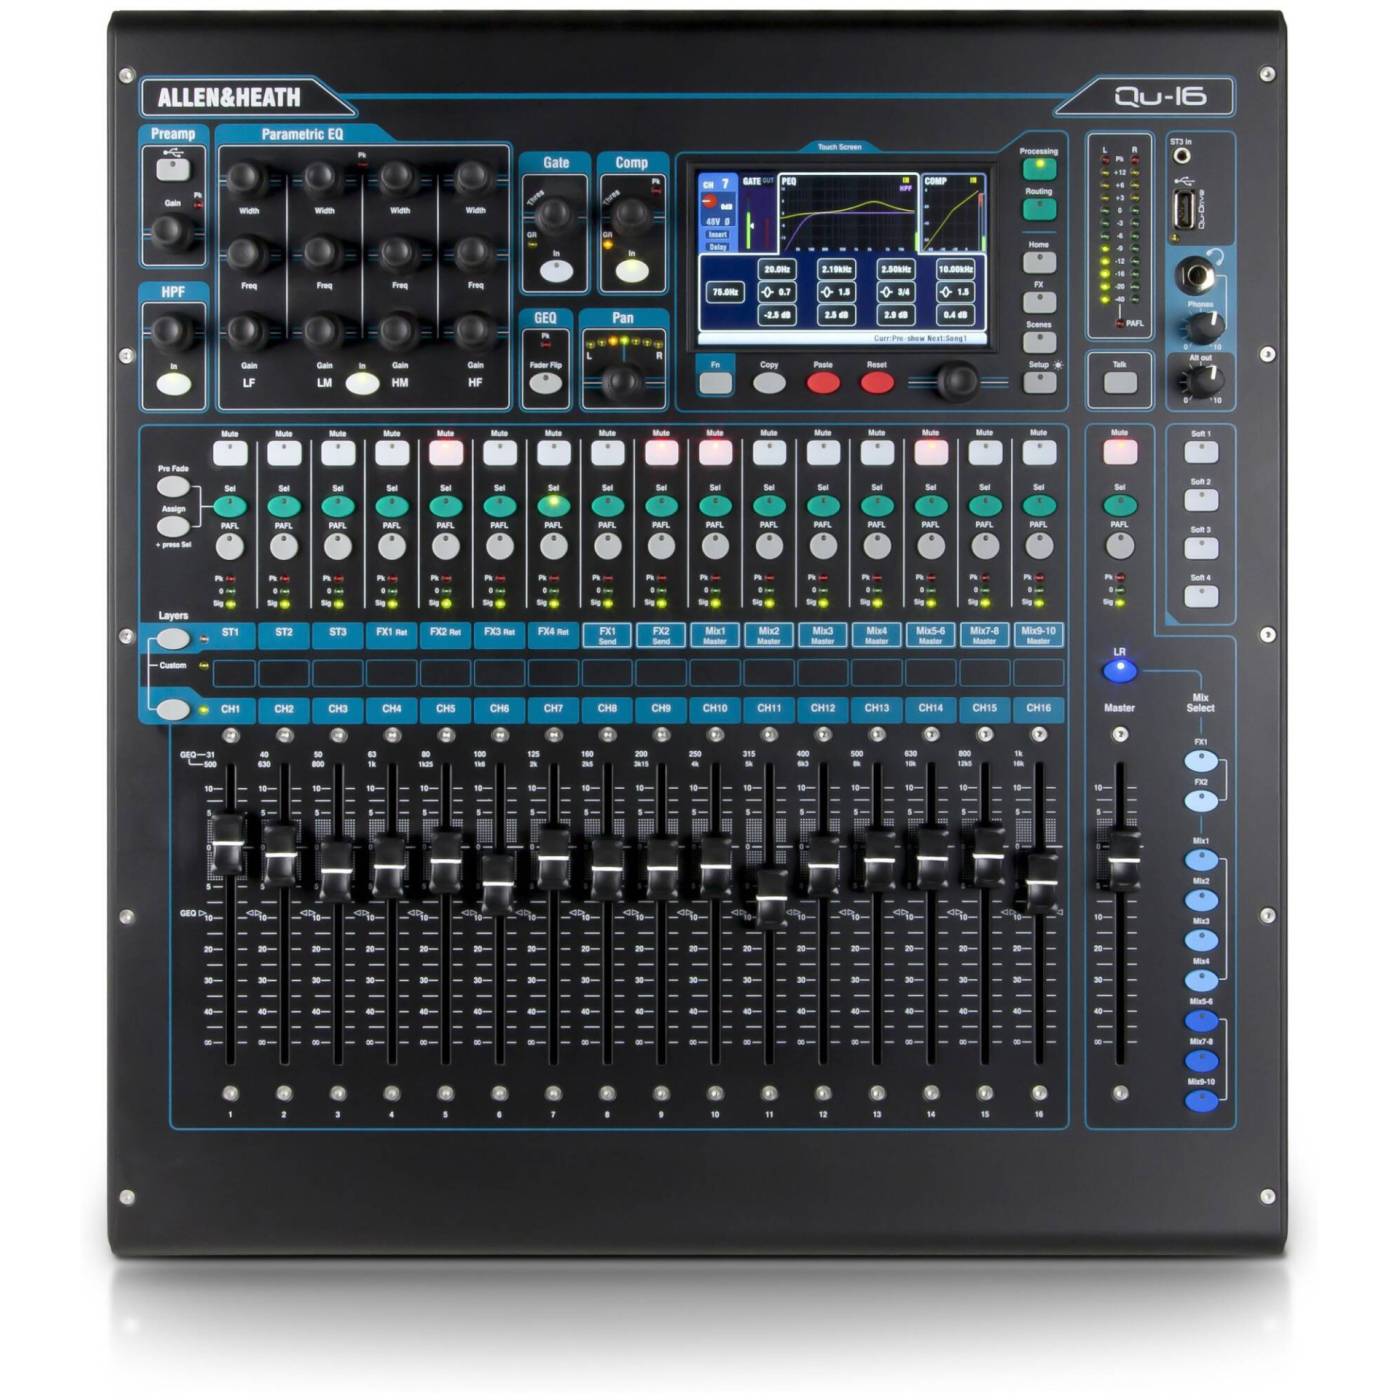Tap Insert on the touch screen
The image size is (1400, 1400).
point(717,235)
